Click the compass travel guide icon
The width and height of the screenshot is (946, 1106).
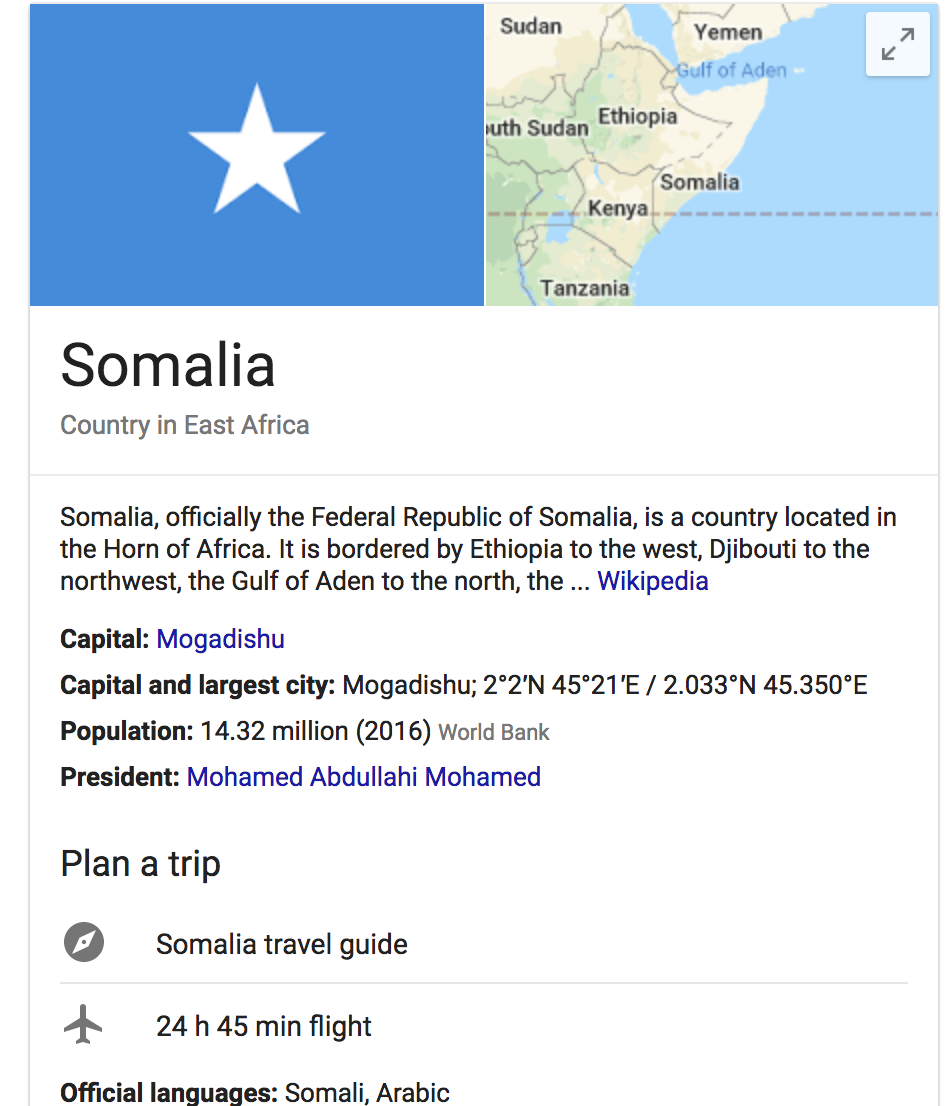click(x=84, y=942)
